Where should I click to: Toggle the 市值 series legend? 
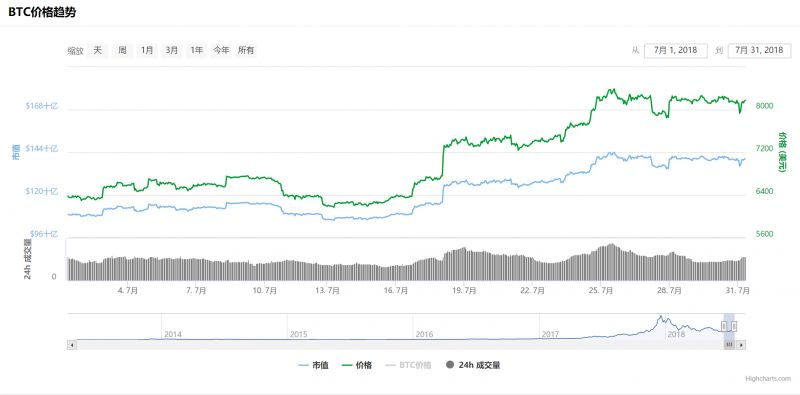[x=313, y=365]
